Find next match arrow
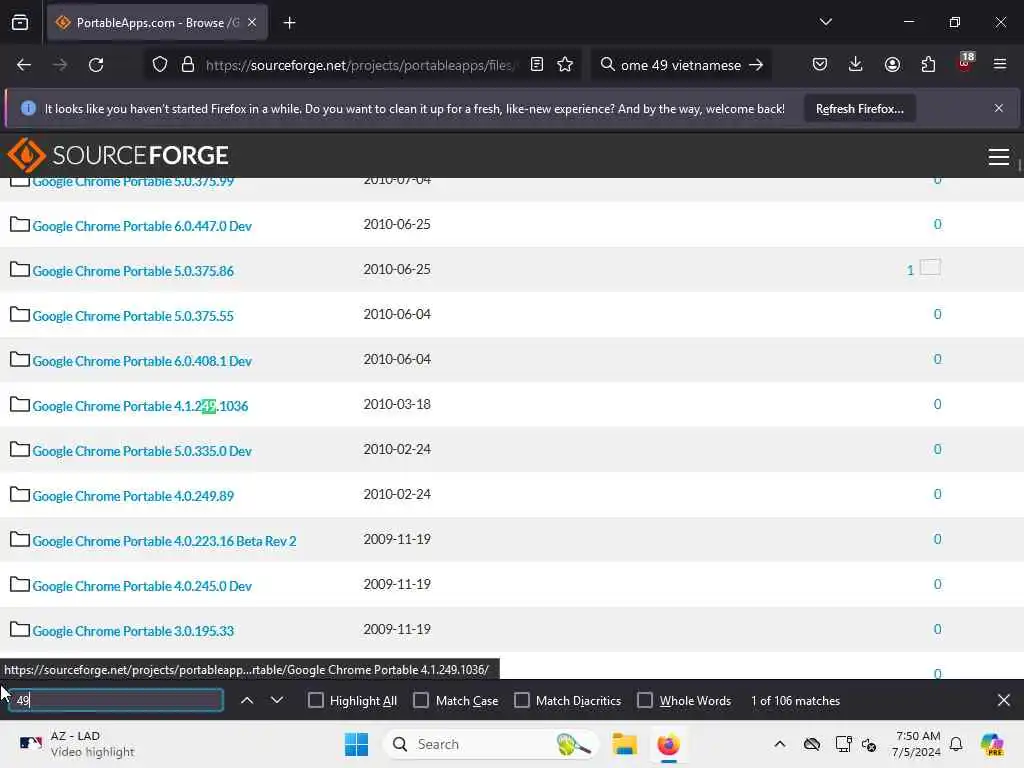This screenshot has height=768, width=1024. point(277,700)
